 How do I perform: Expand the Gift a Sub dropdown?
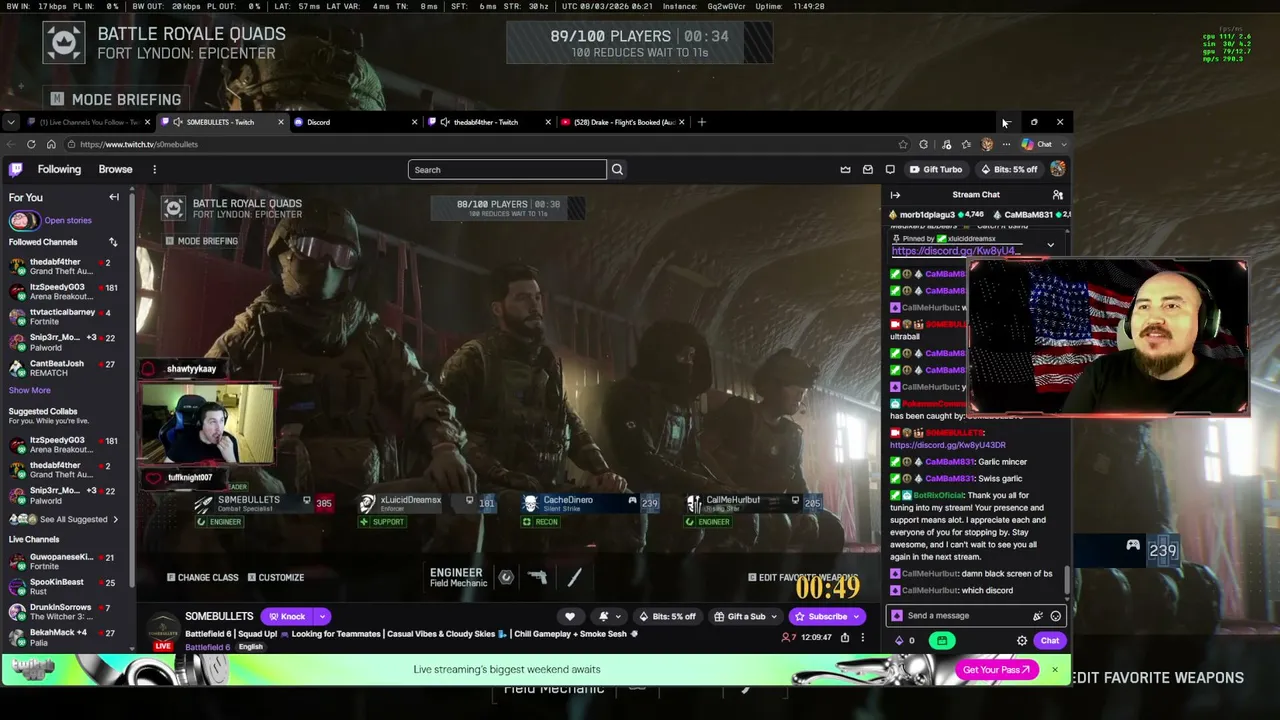click(775, 617)
